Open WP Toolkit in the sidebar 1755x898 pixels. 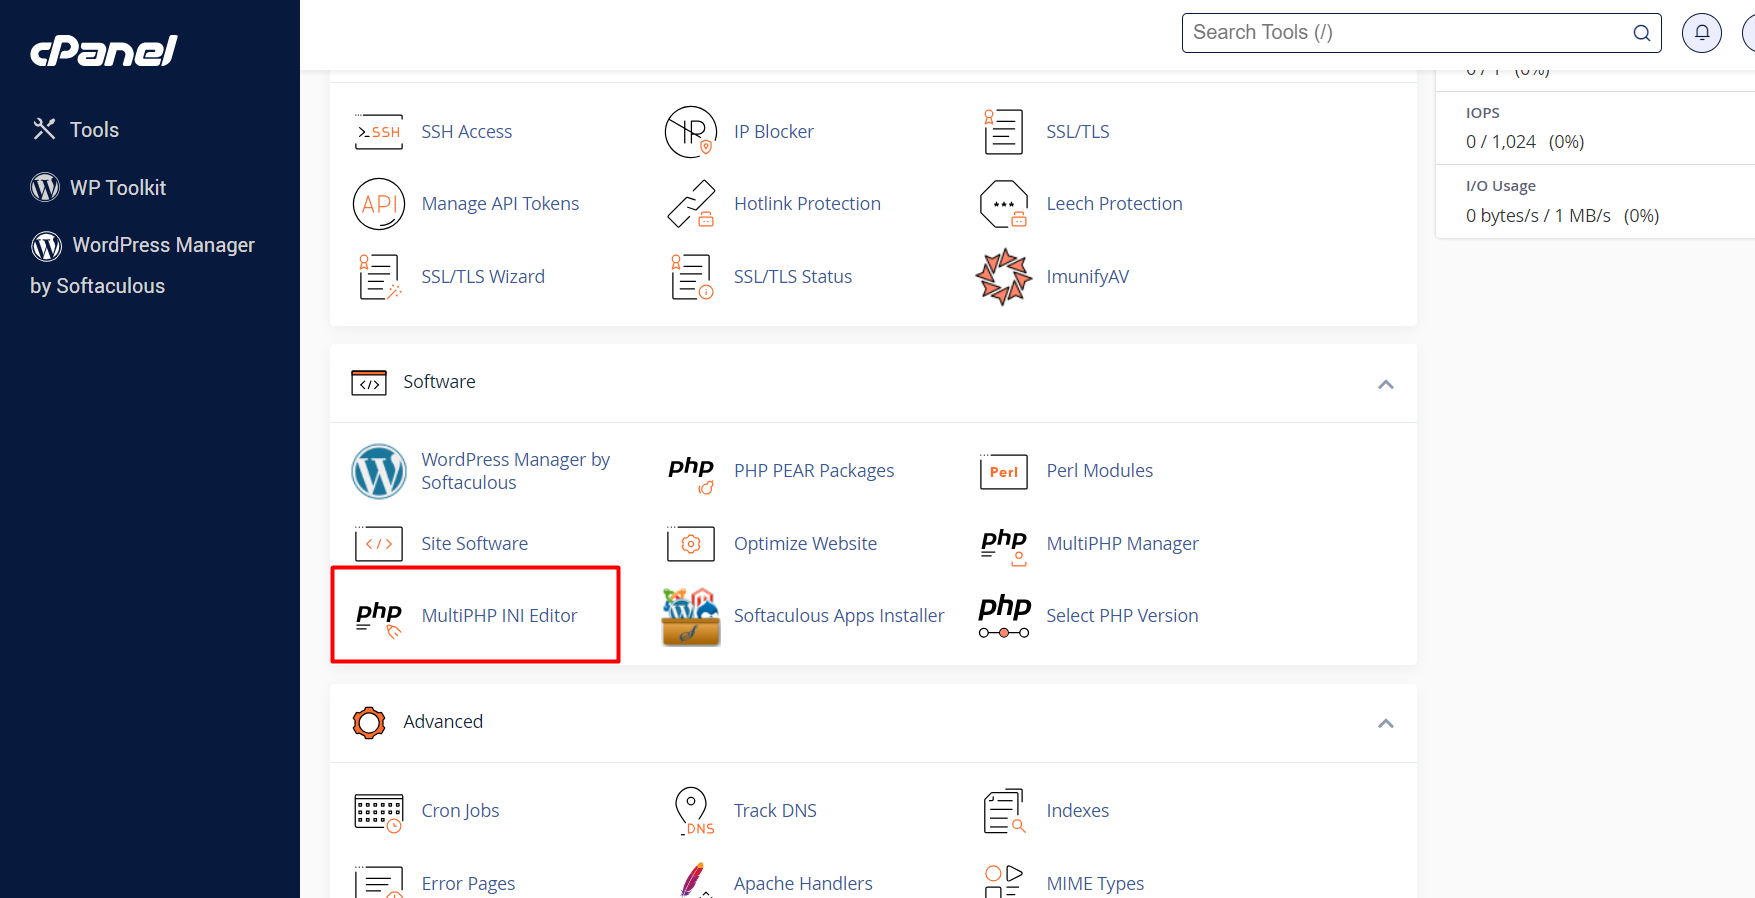tap(98, 188)
